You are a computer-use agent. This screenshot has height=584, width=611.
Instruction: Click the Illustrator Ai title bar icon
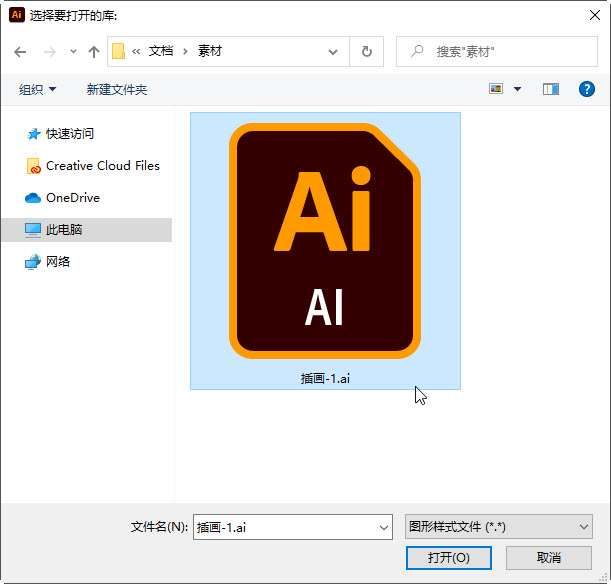(17, 15)
